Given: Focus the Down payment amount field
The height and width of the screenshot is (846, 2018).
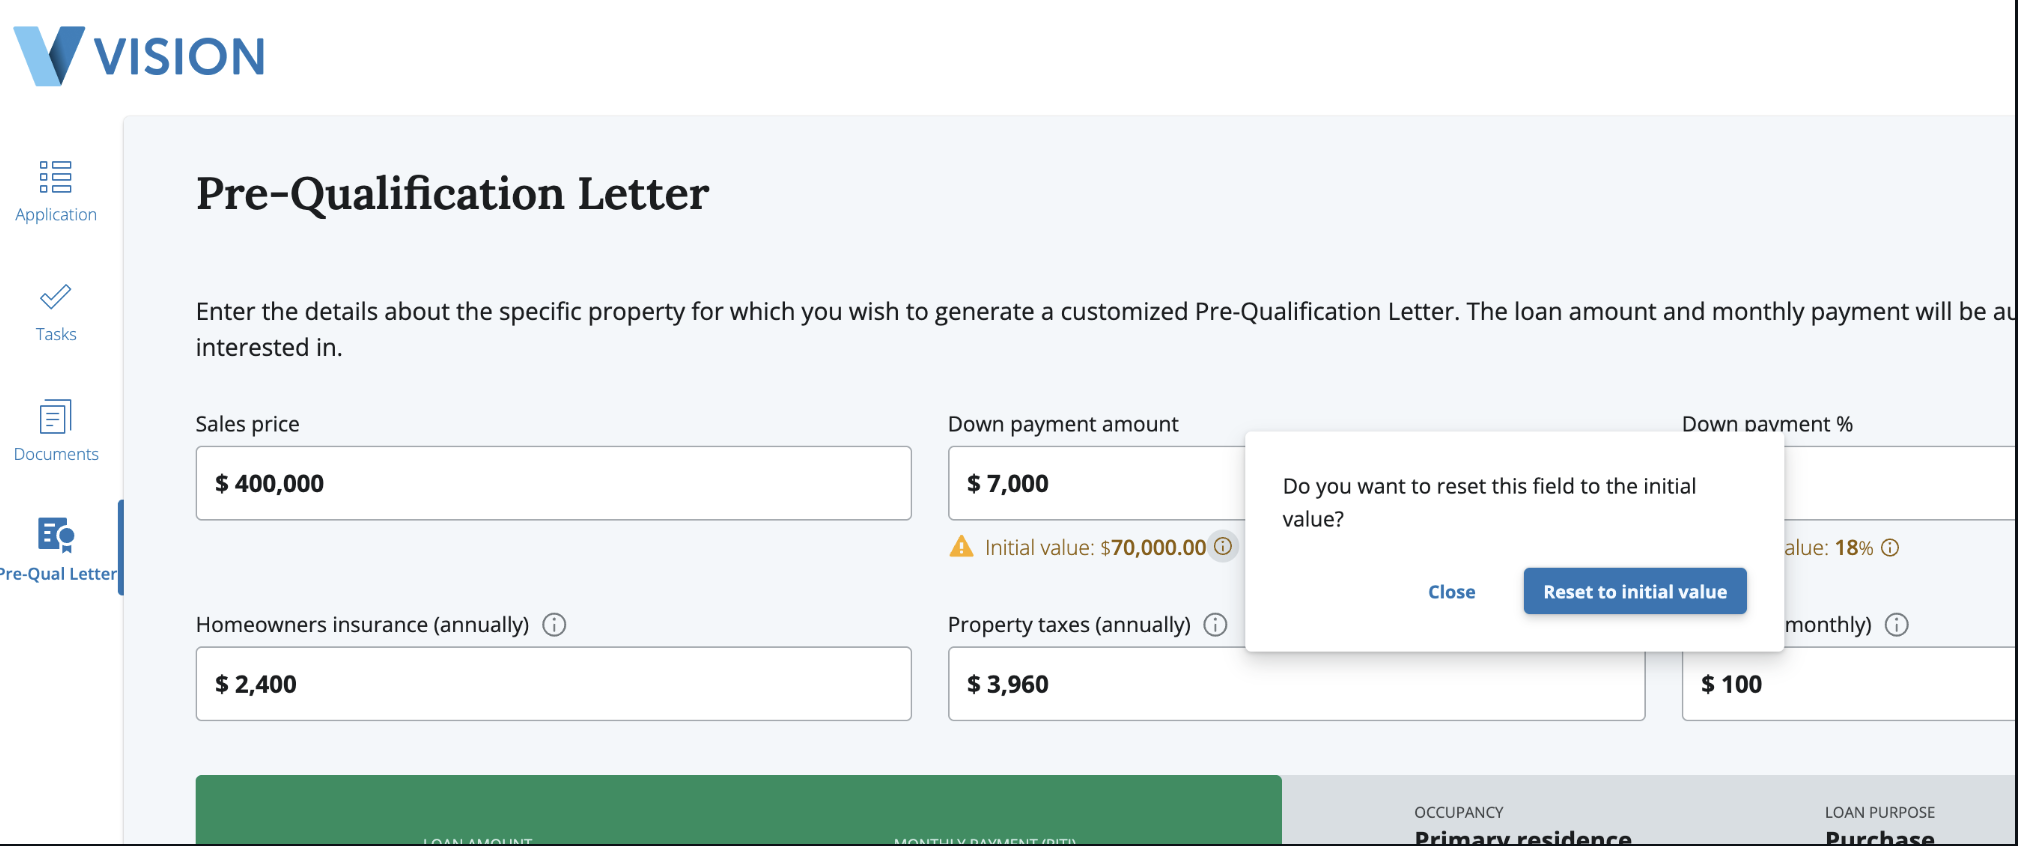Looking at the screenshot, I should pyautogui.click(x=1095, y=484).
